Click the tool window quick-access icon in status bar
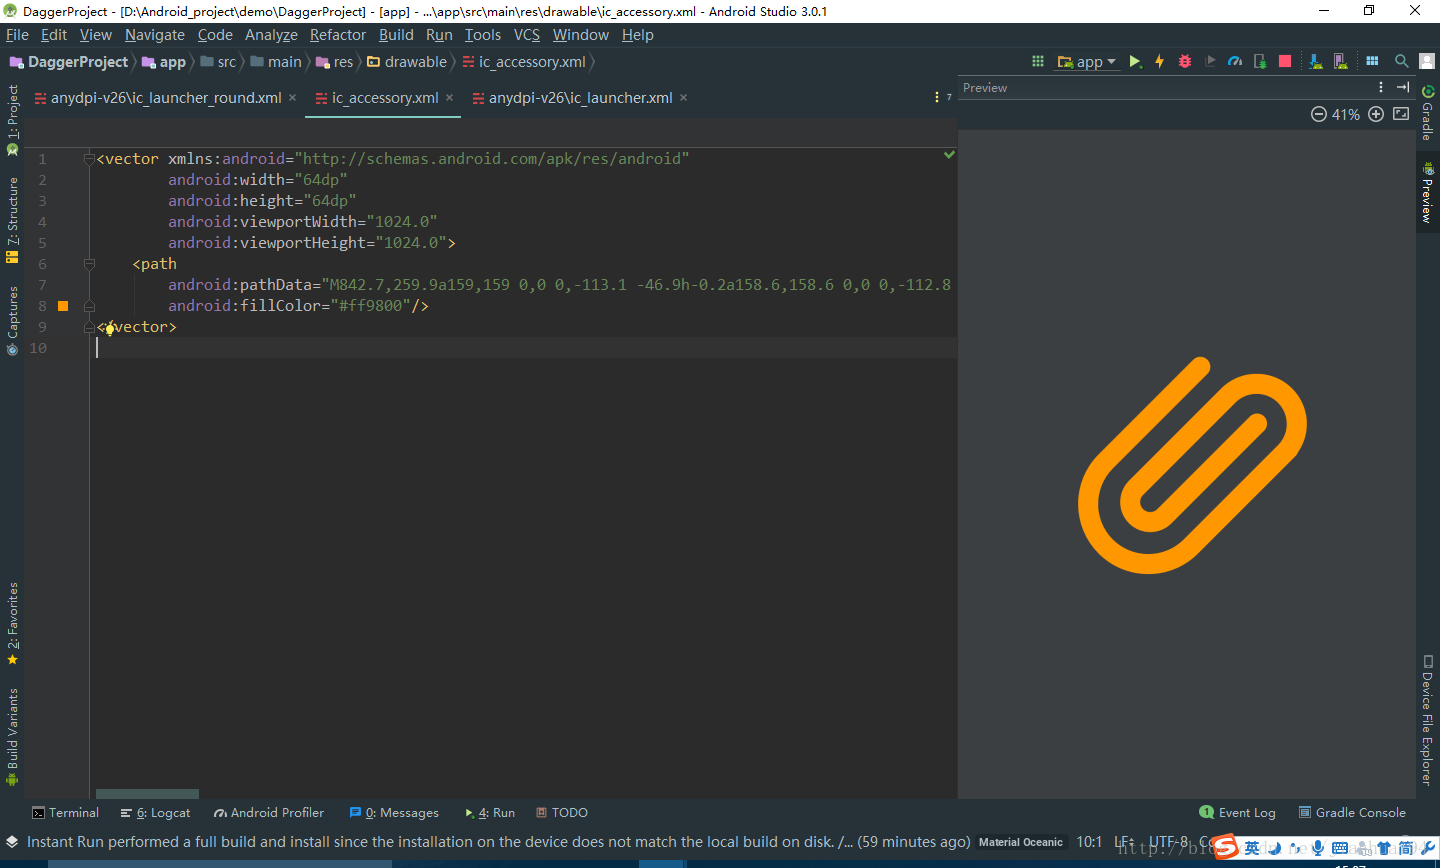The width and height of the screenshot is (1440, 868). tap(12, 843)
